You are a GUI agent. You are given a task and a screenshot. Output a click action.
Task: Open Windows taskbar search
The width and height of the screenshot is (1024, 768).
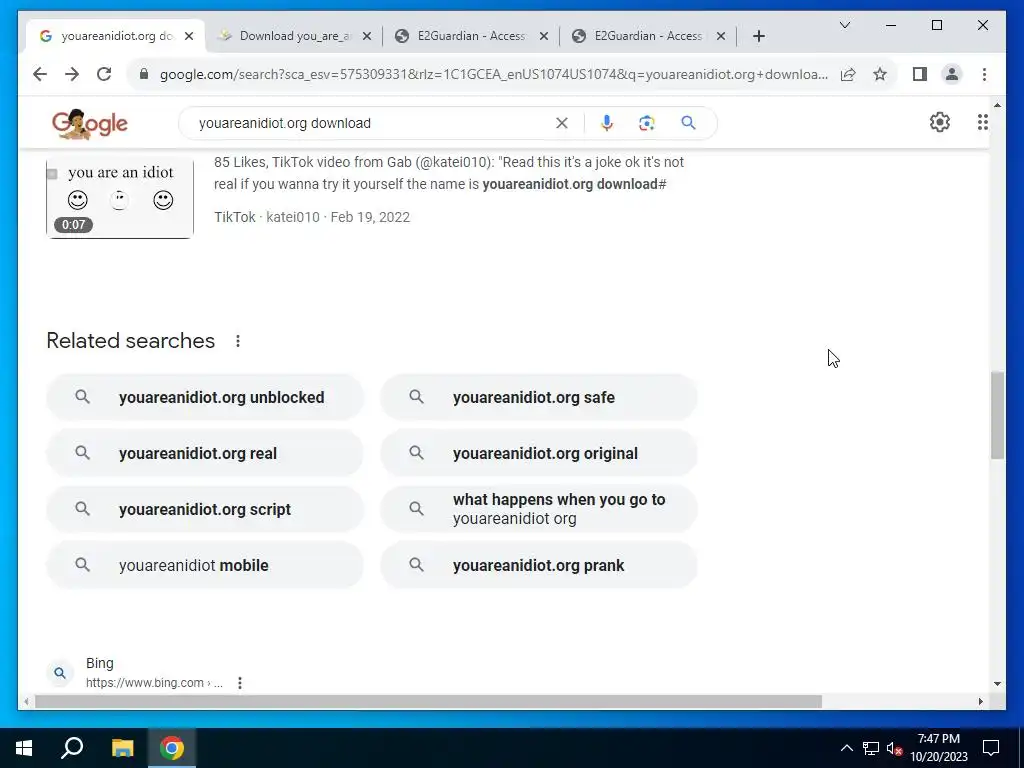72,748
